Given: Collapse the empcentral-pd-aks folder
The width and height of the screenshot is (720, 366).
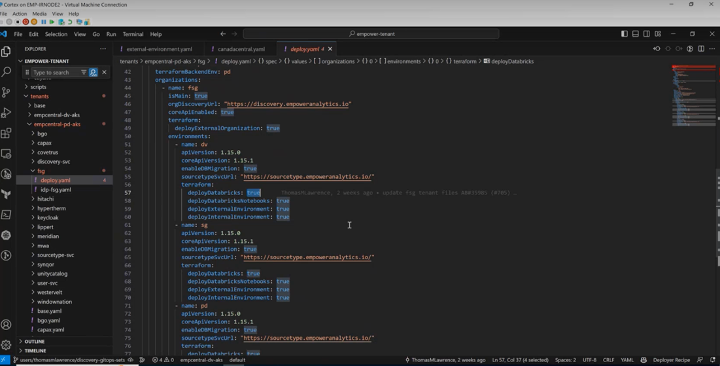Looking at the screenshot, I should (x=57, y=124).
